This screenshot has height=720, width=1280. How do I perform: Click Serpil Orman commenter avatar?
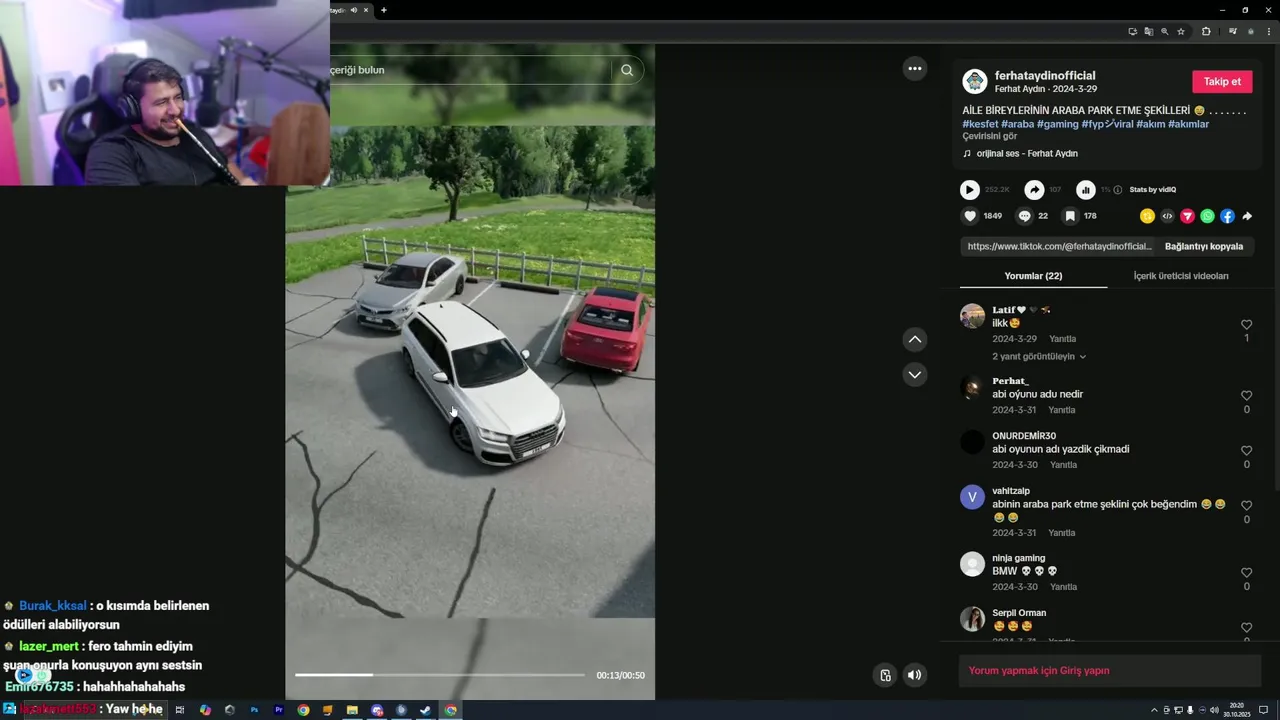tap(972, 619)
